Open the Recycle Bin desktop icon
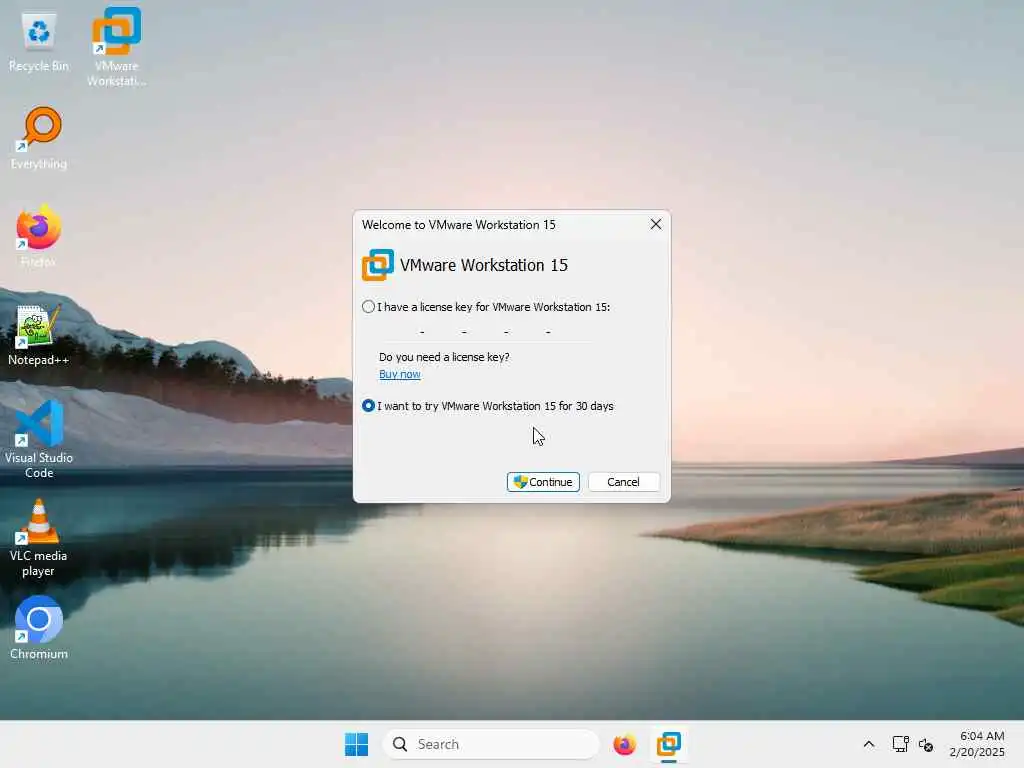 tap(39, 42)
